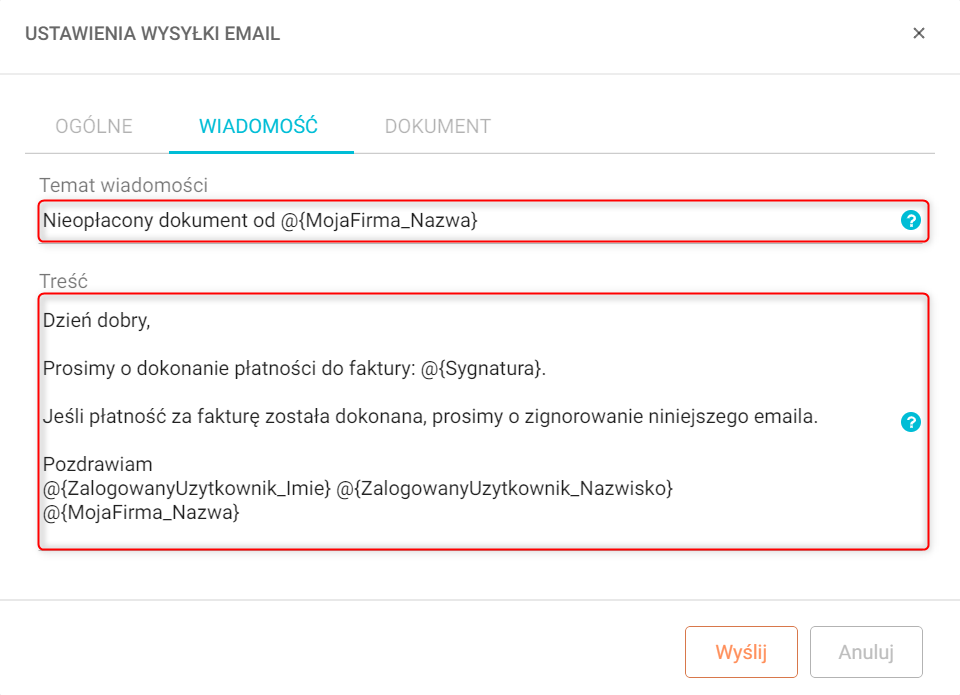Cancel using the Anuluj button

coord(866,652)
